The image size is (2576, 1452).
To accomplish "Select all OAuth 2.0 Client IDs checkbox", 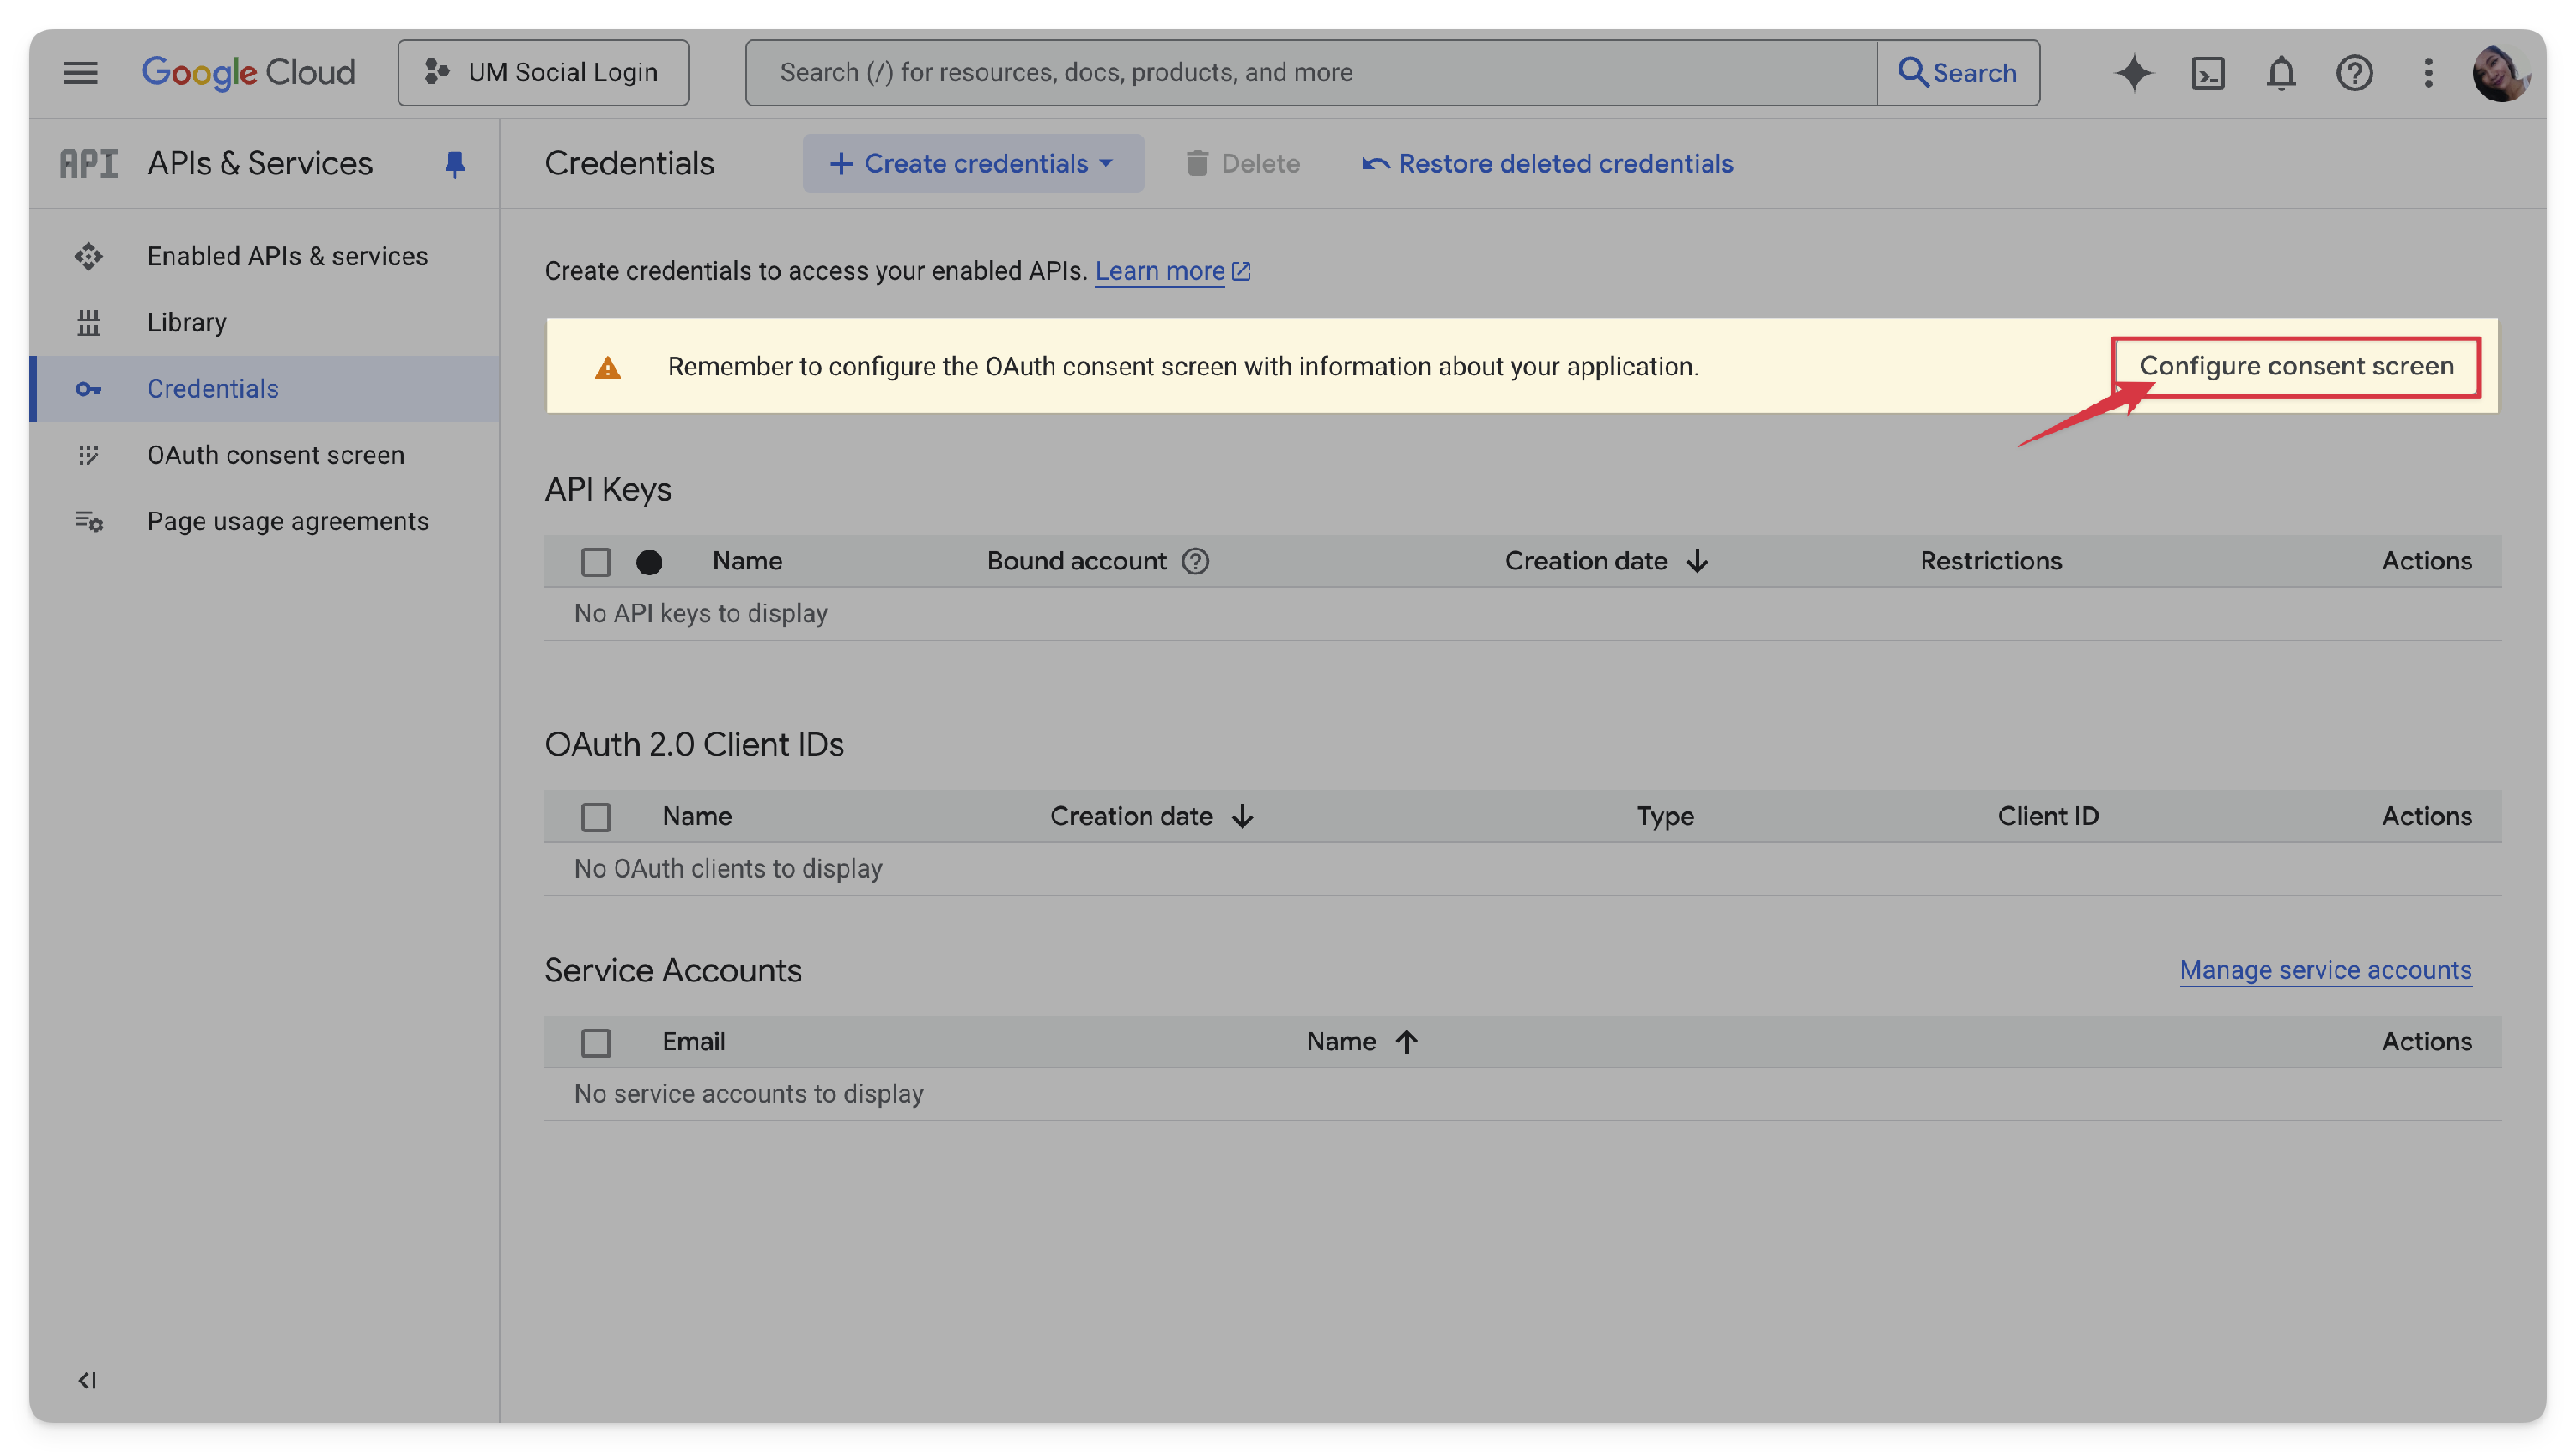I will tap(595, 817).
